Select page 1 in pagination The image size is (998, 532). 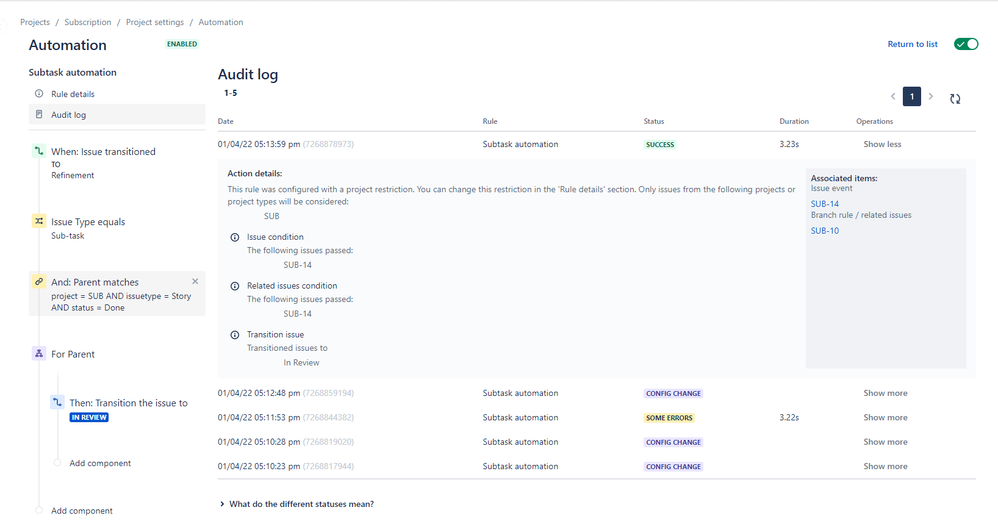(912, 97)
